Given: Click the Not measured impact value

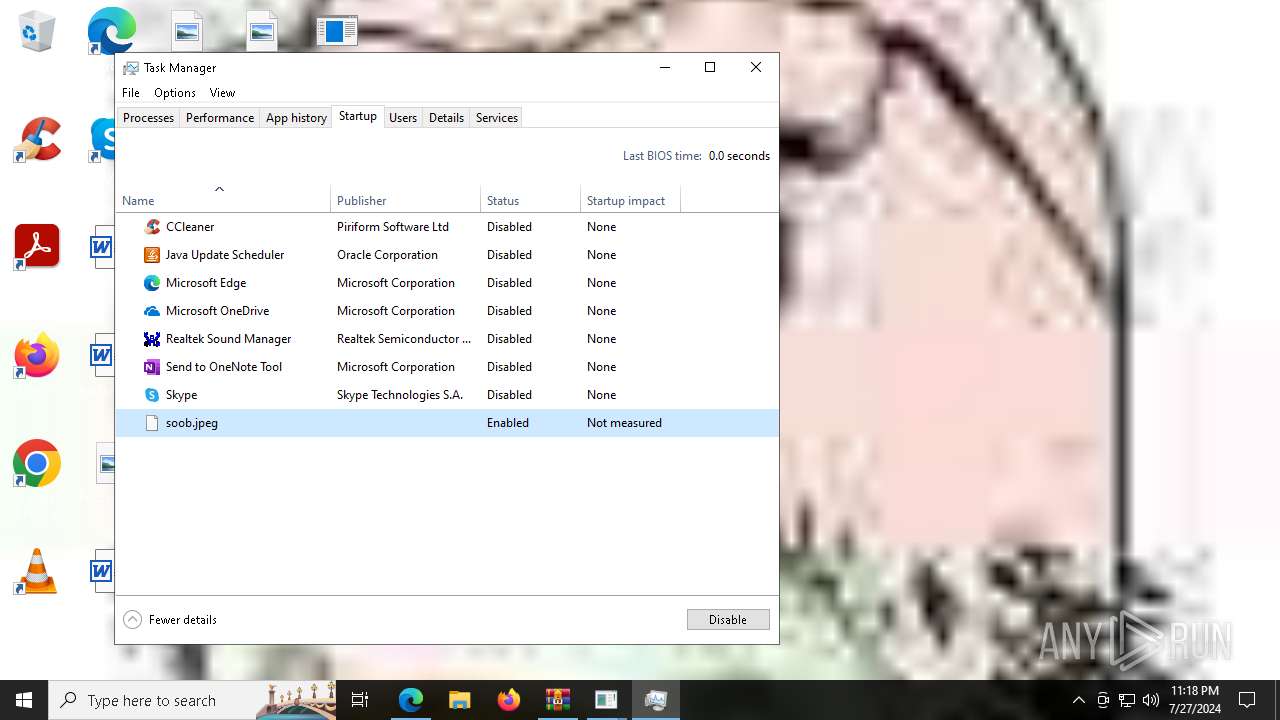Looking at the screenshot, I should coord(624,423).
